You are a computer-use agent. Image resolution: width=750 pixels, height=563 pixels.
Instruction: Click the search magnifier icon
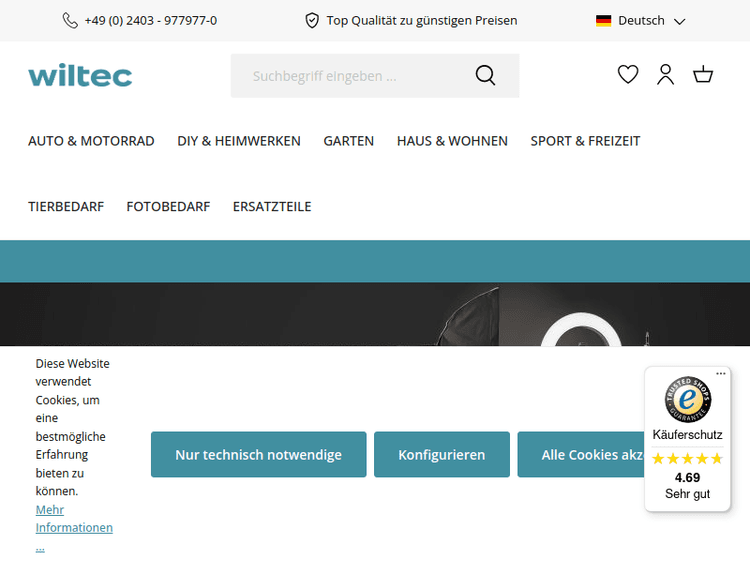[485, 76]
